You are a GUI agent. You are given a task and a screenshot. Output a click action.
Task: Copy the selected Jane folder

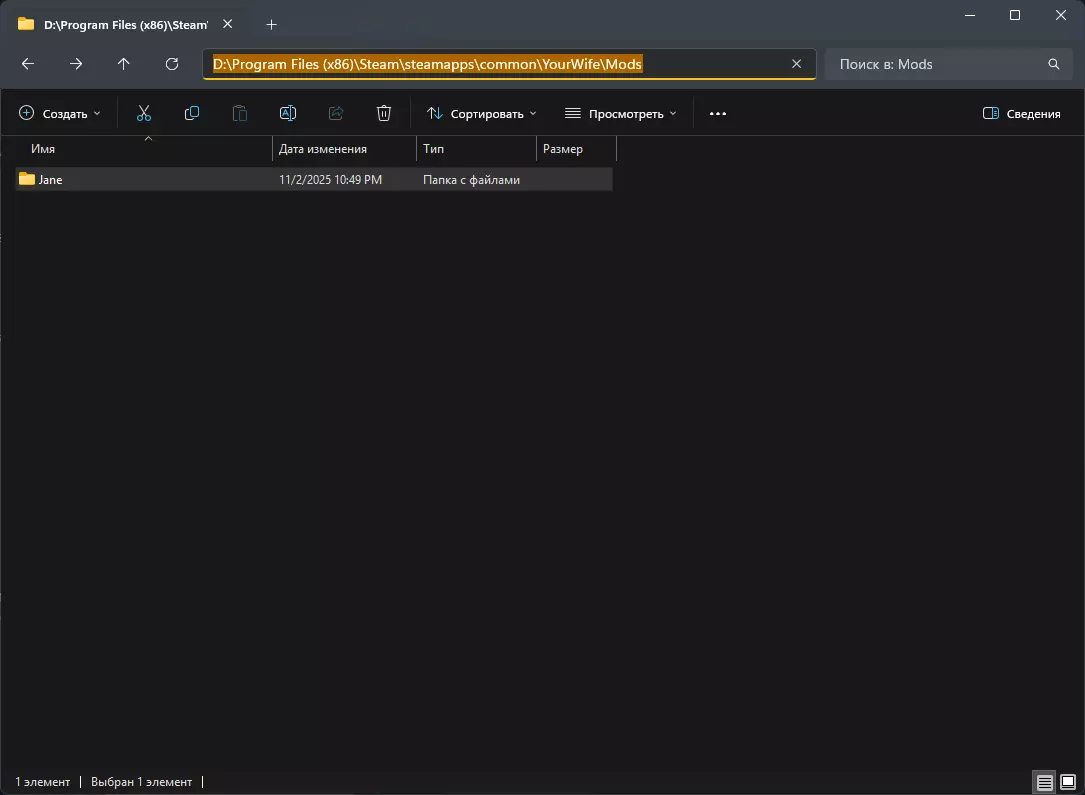(x=192, y=113)
